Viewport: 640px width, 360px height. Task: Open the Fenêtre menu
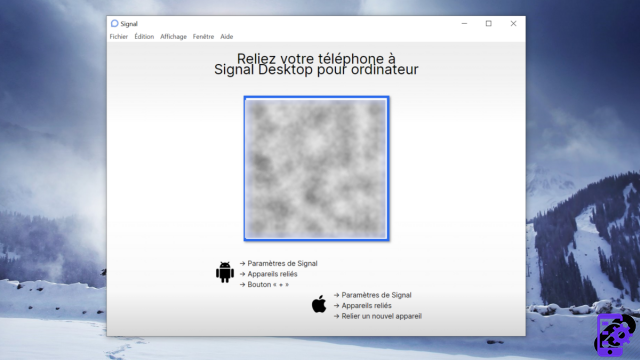point(203,37)
